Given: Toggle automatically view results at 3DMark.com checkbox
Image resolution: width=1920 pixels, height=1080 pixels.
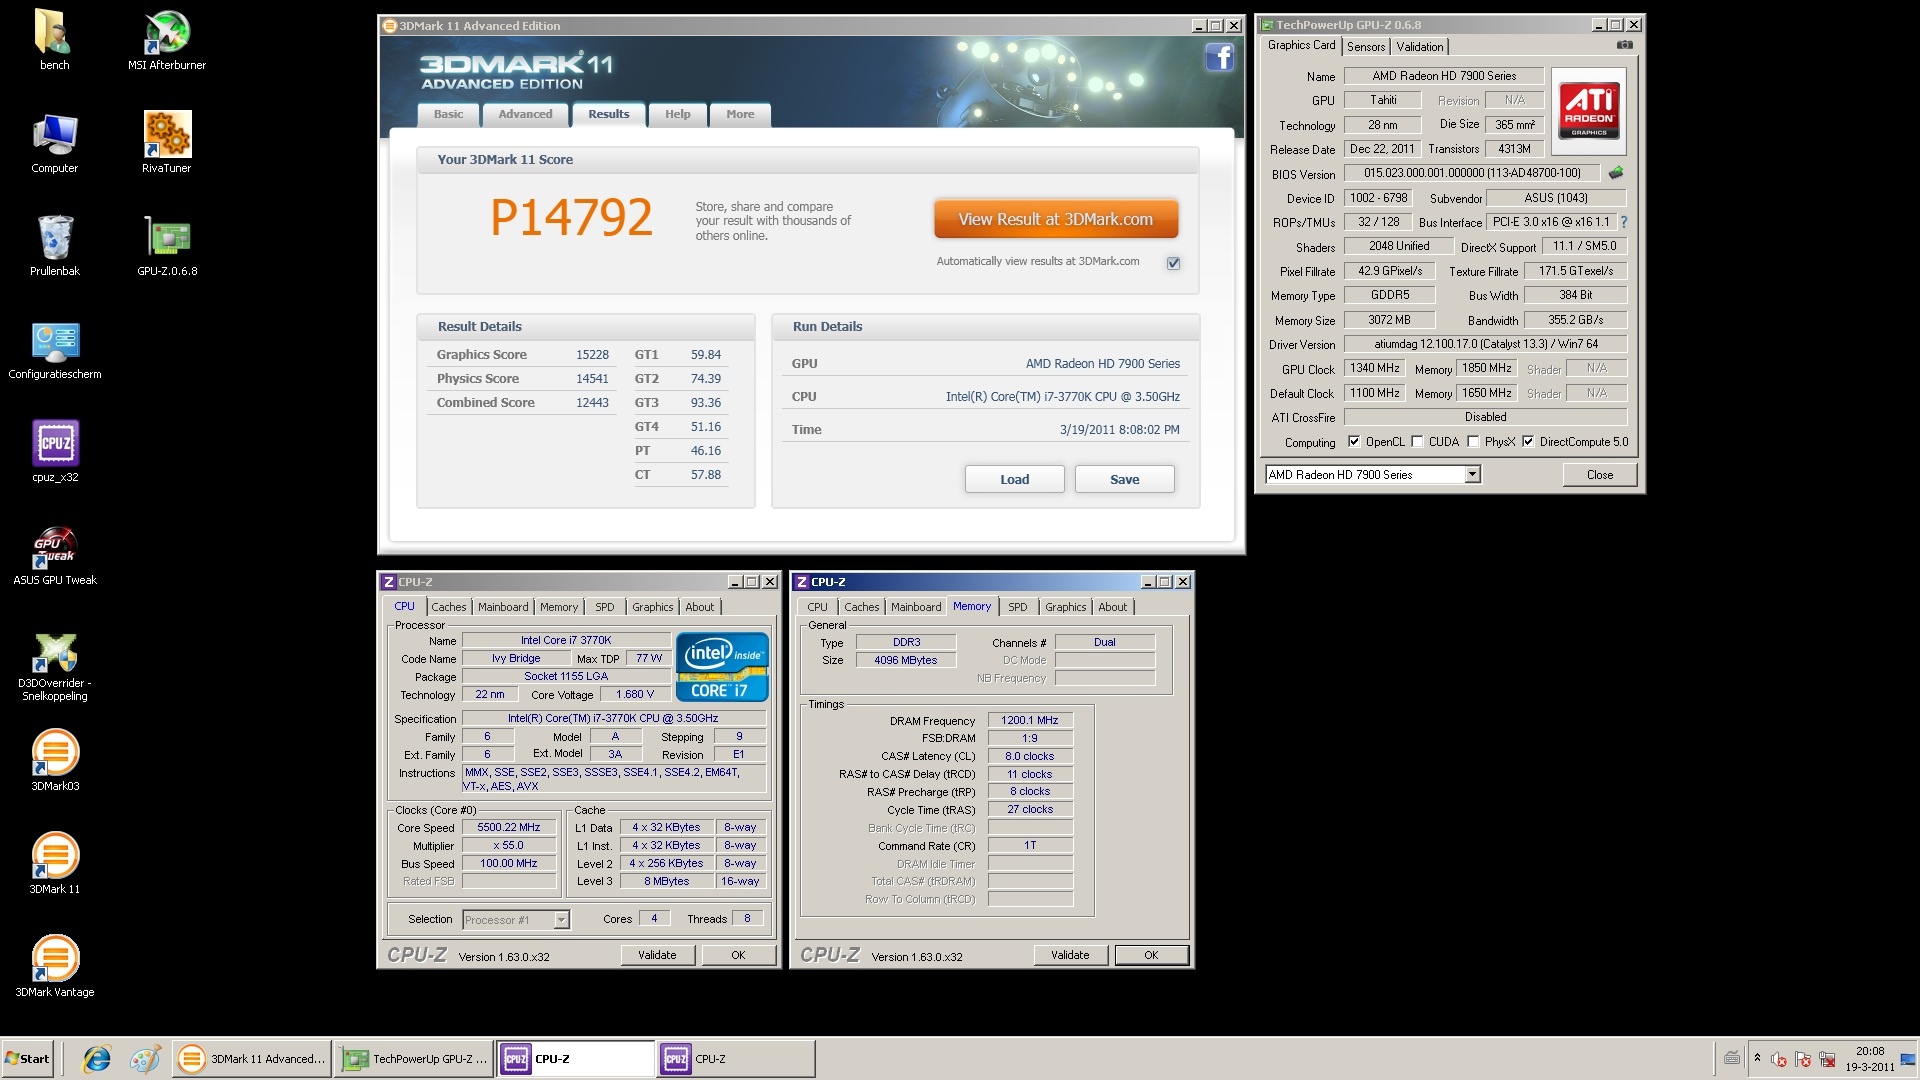Looking at the screenshot, I should (1173, 263).
